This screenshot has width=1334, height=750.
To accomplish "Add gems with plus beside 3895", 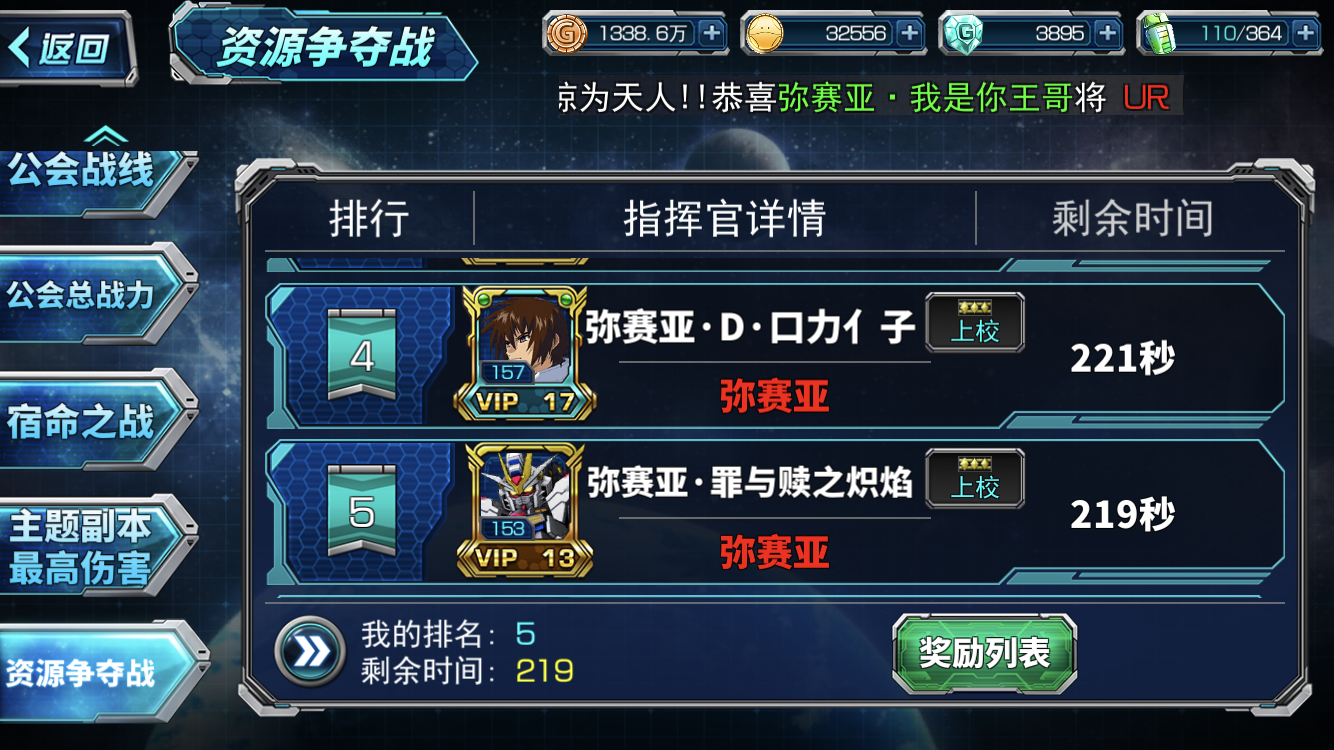I will [1107, 33].
